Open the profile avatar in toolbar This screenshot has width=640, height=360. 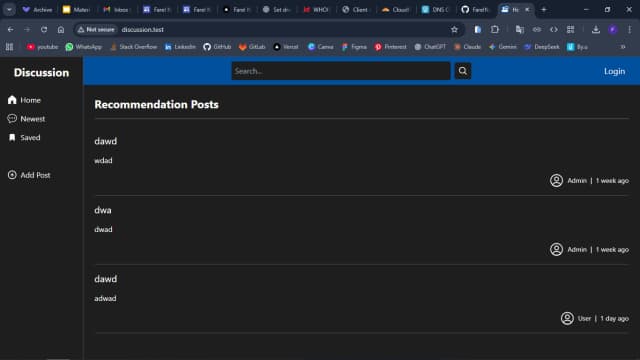point(613,29)
